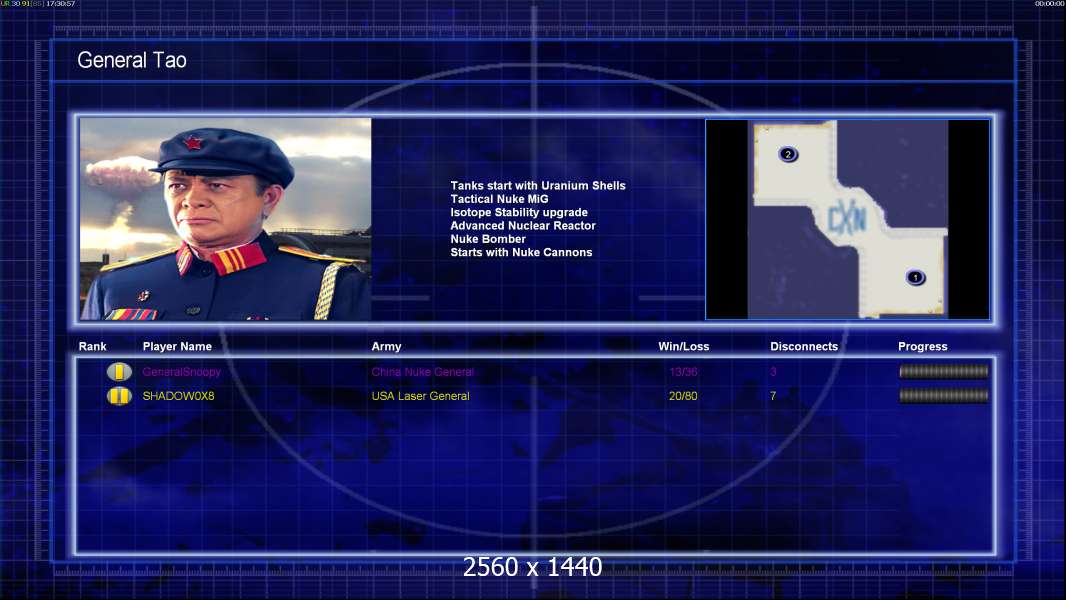The height and width of the screenshot is (600, 1066).
Task: Click the "Army" column header
Action: click(386, 347)
